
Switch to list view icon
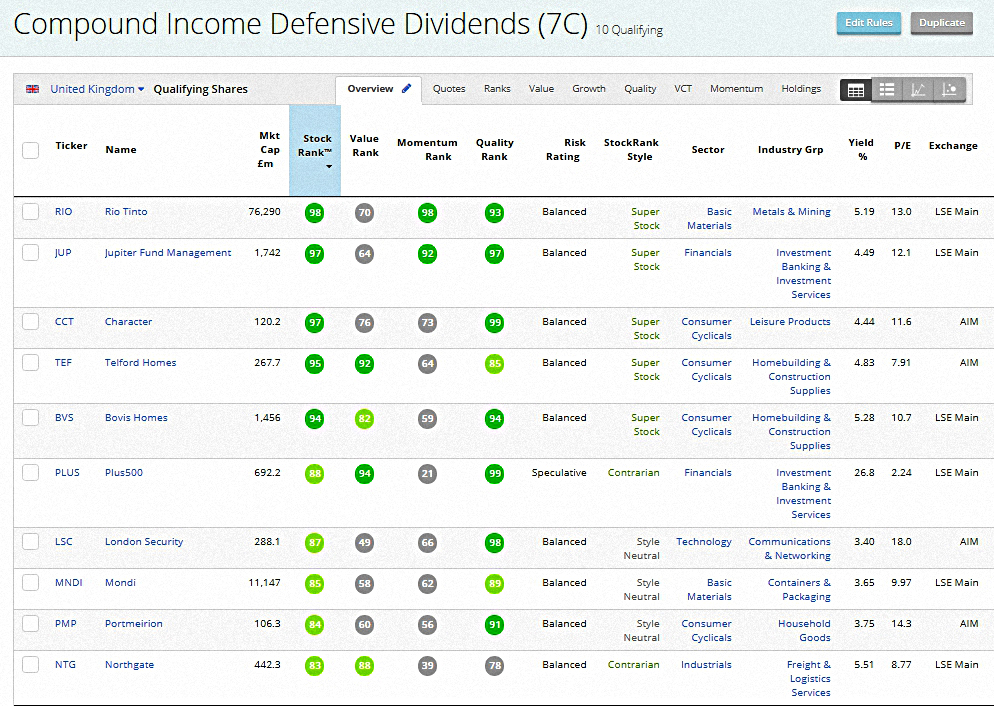point(887,90)
